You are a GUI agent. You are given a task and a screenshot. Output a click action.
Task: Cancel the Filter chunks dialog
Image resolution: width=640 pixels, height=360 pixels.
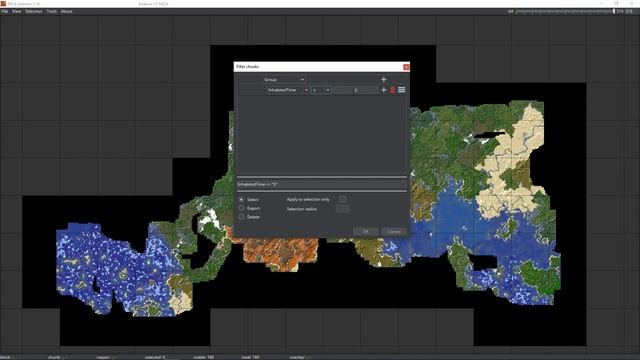click(394, 231)
